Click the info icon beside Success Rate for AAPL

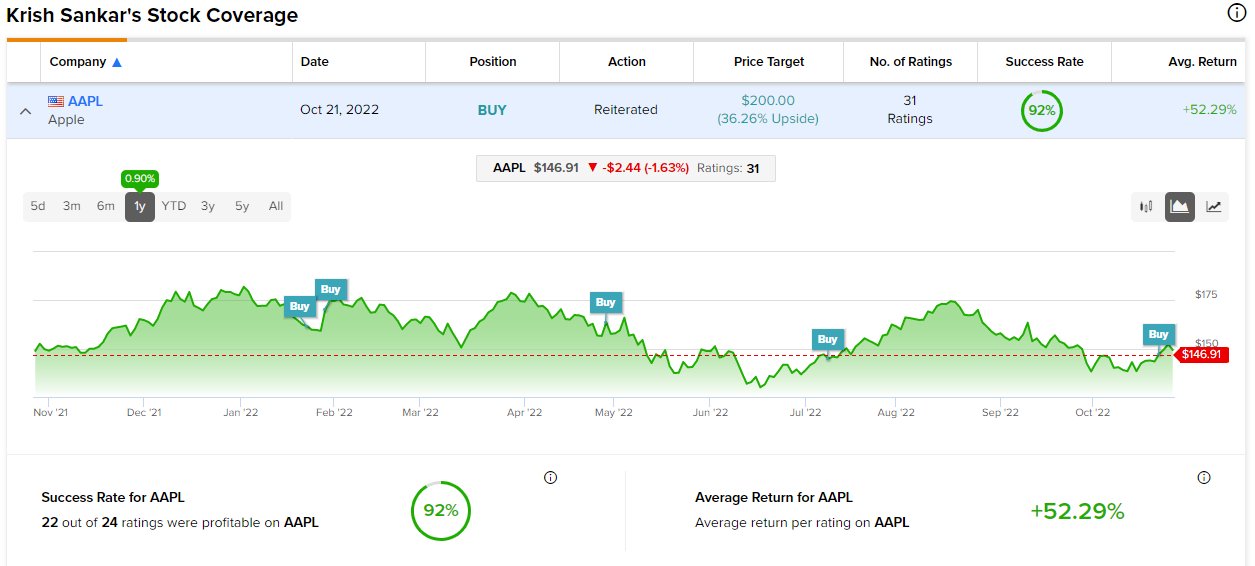point(550,478)
